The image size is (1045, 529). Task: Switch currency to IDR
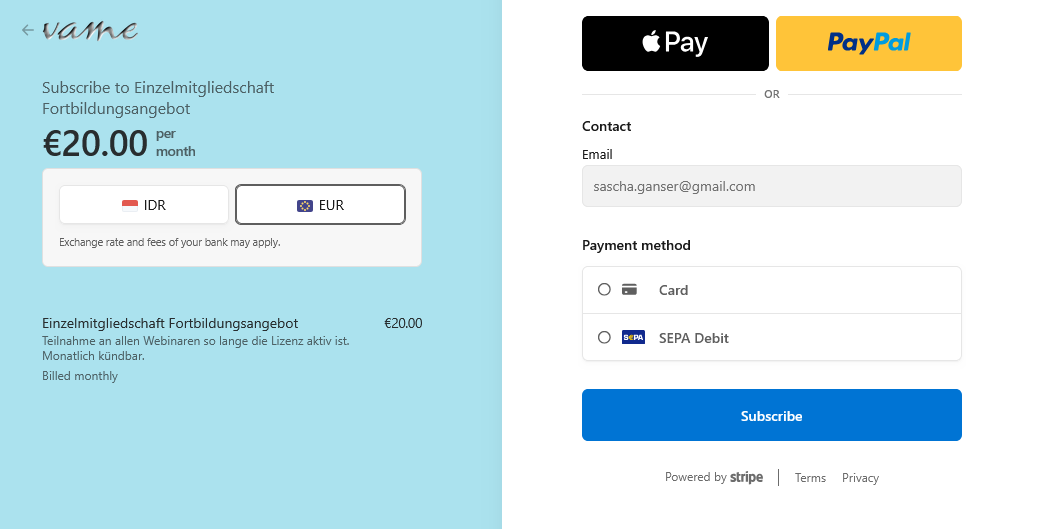click(x=144, y=205)
